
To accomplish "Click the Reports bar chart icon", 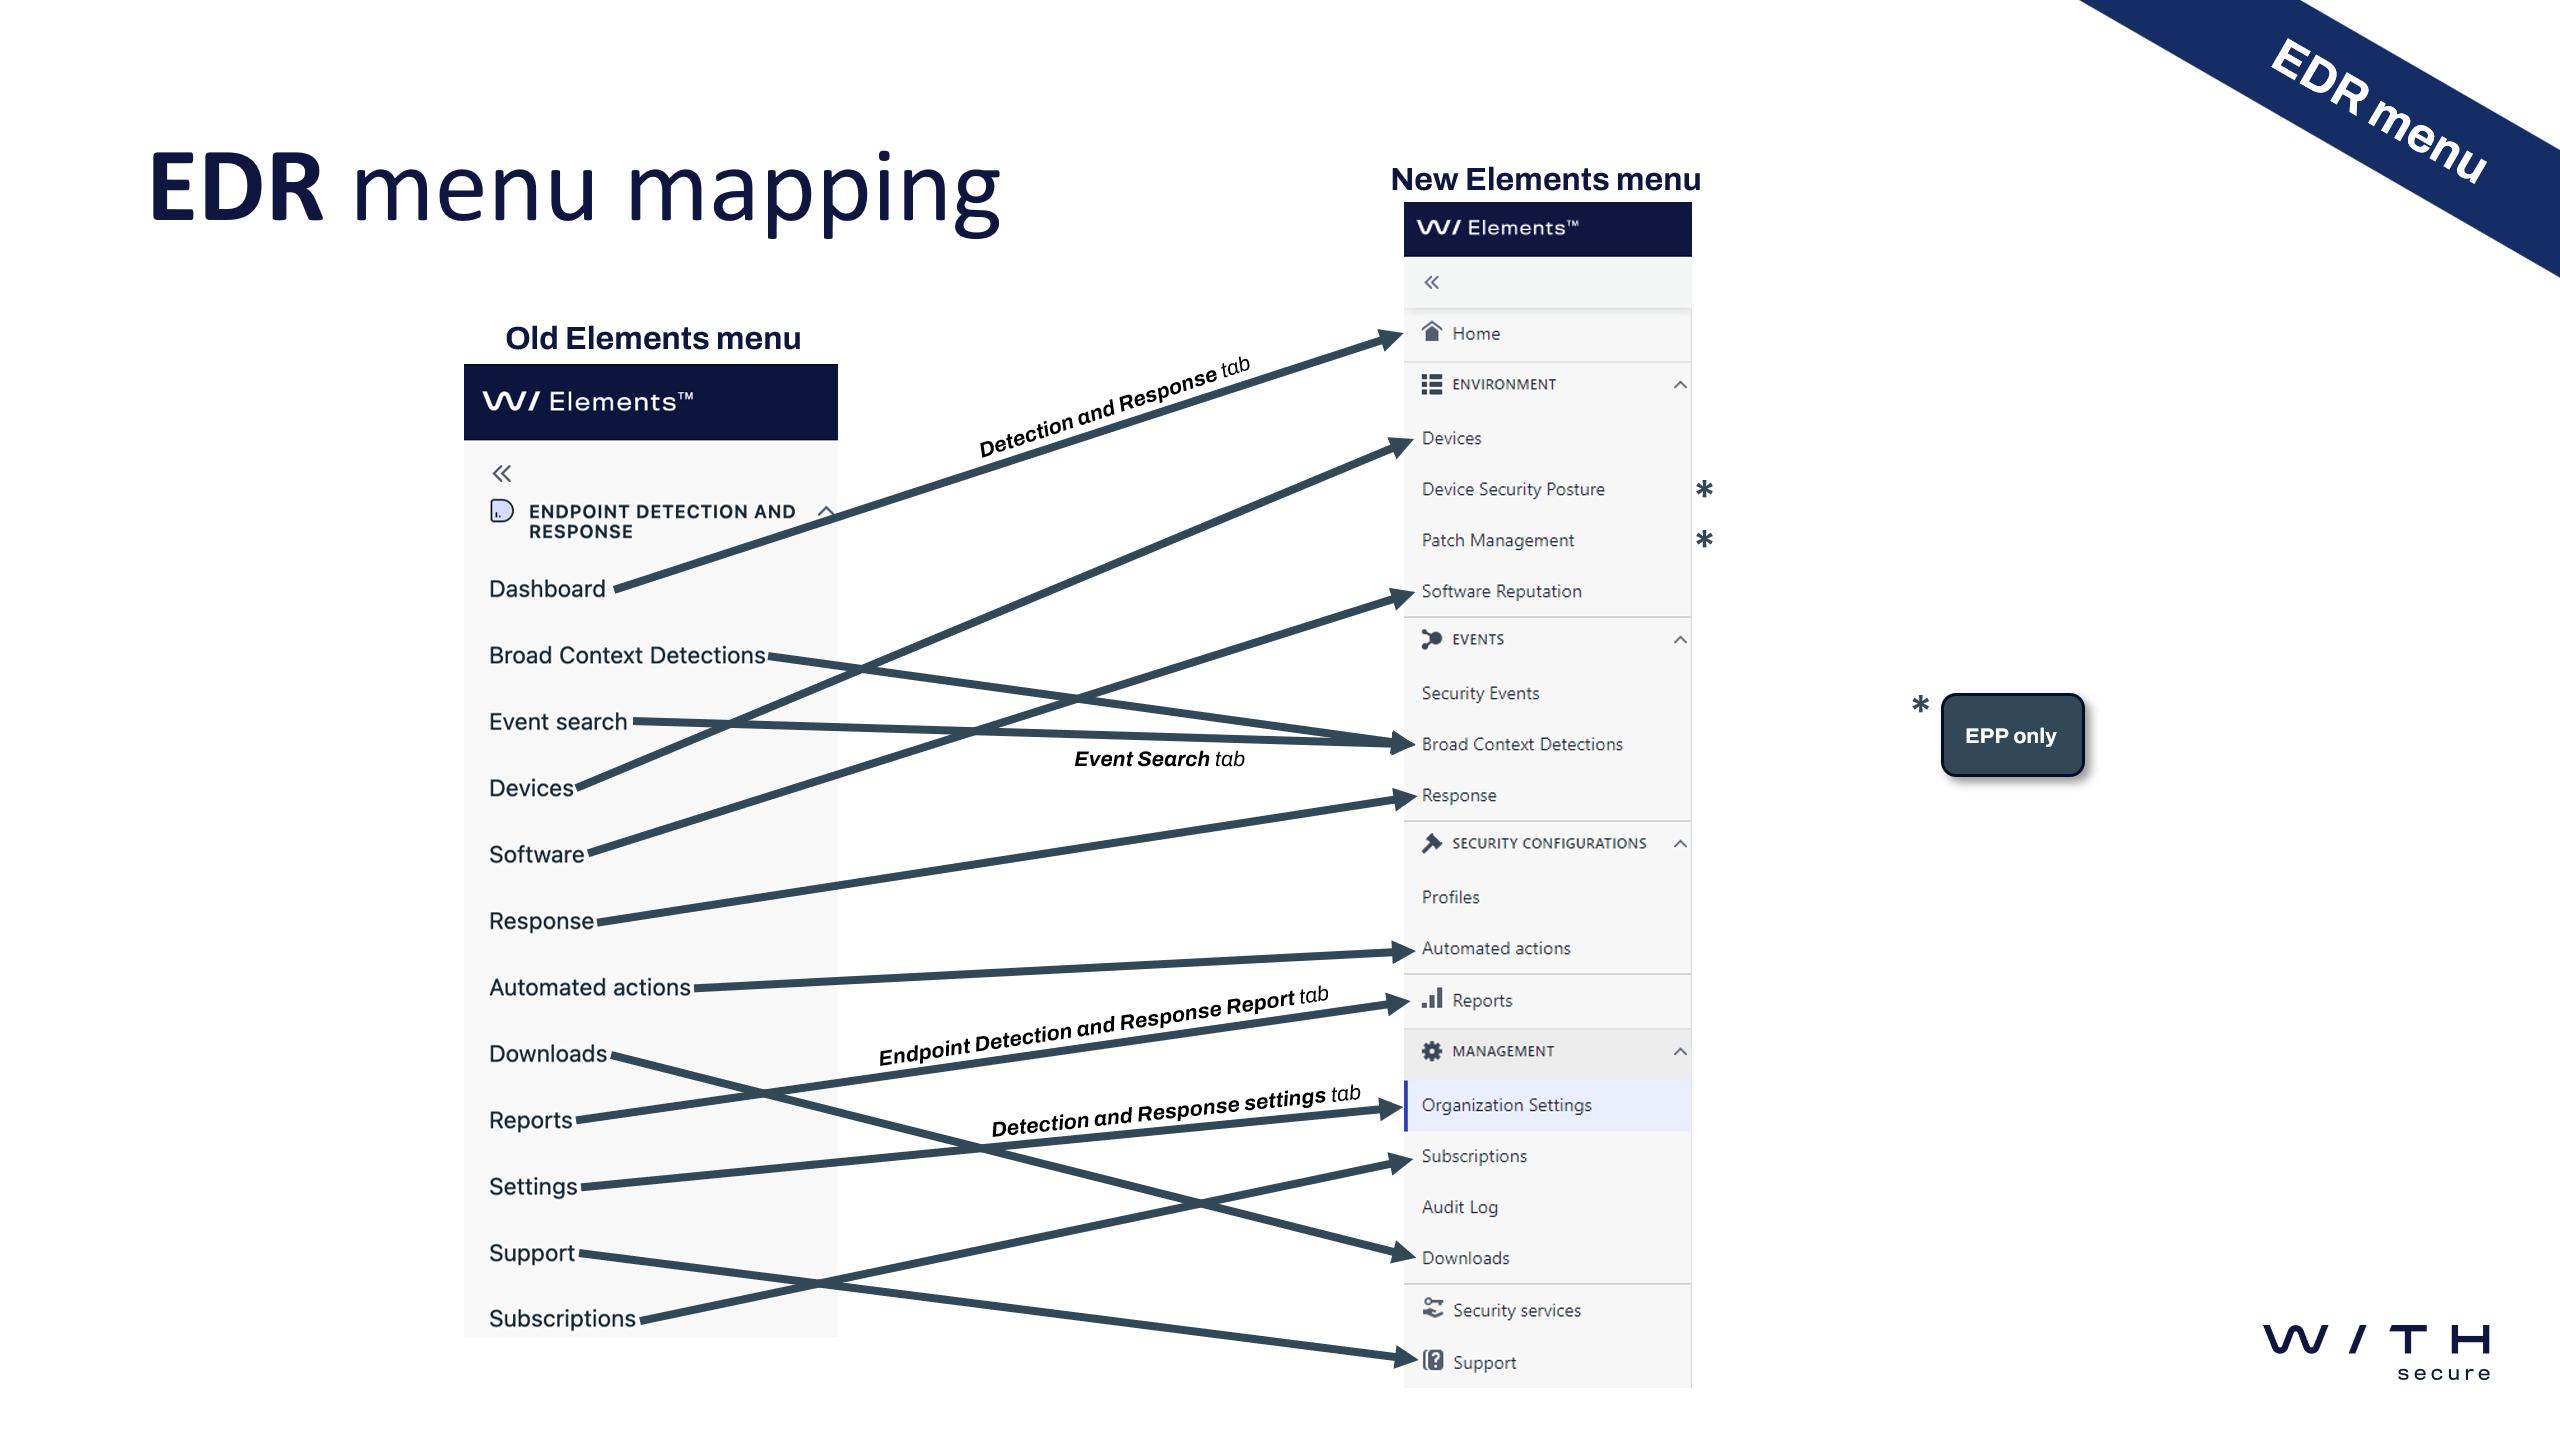I will tap(1432, 999).
